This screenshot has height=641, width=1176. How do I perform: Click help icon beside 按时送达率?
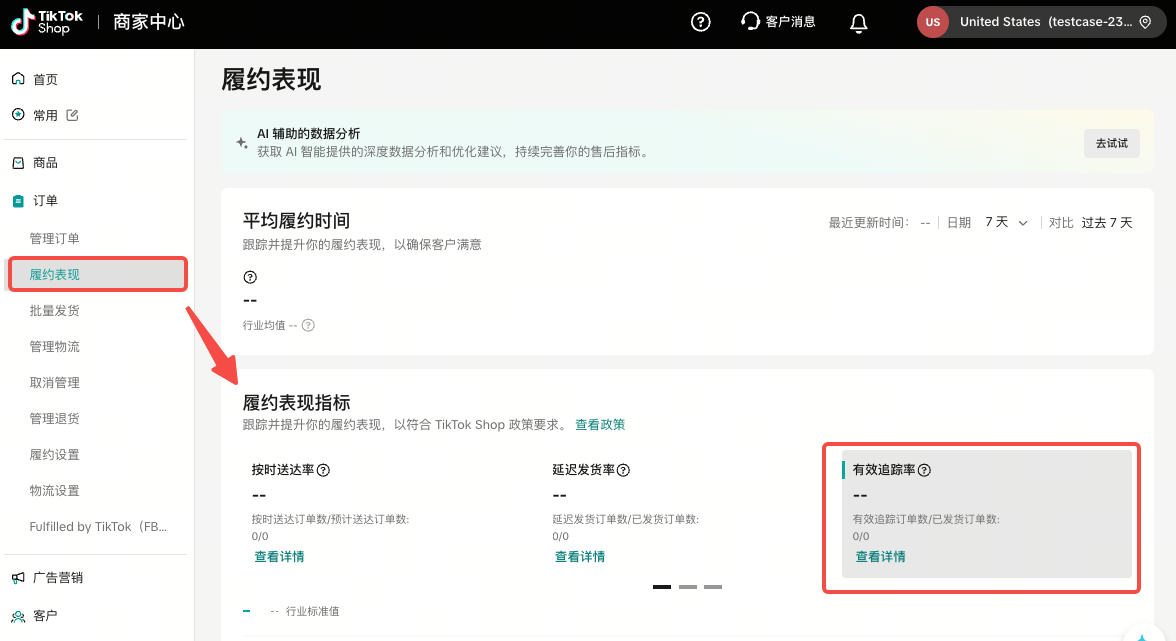click(323, 470)
